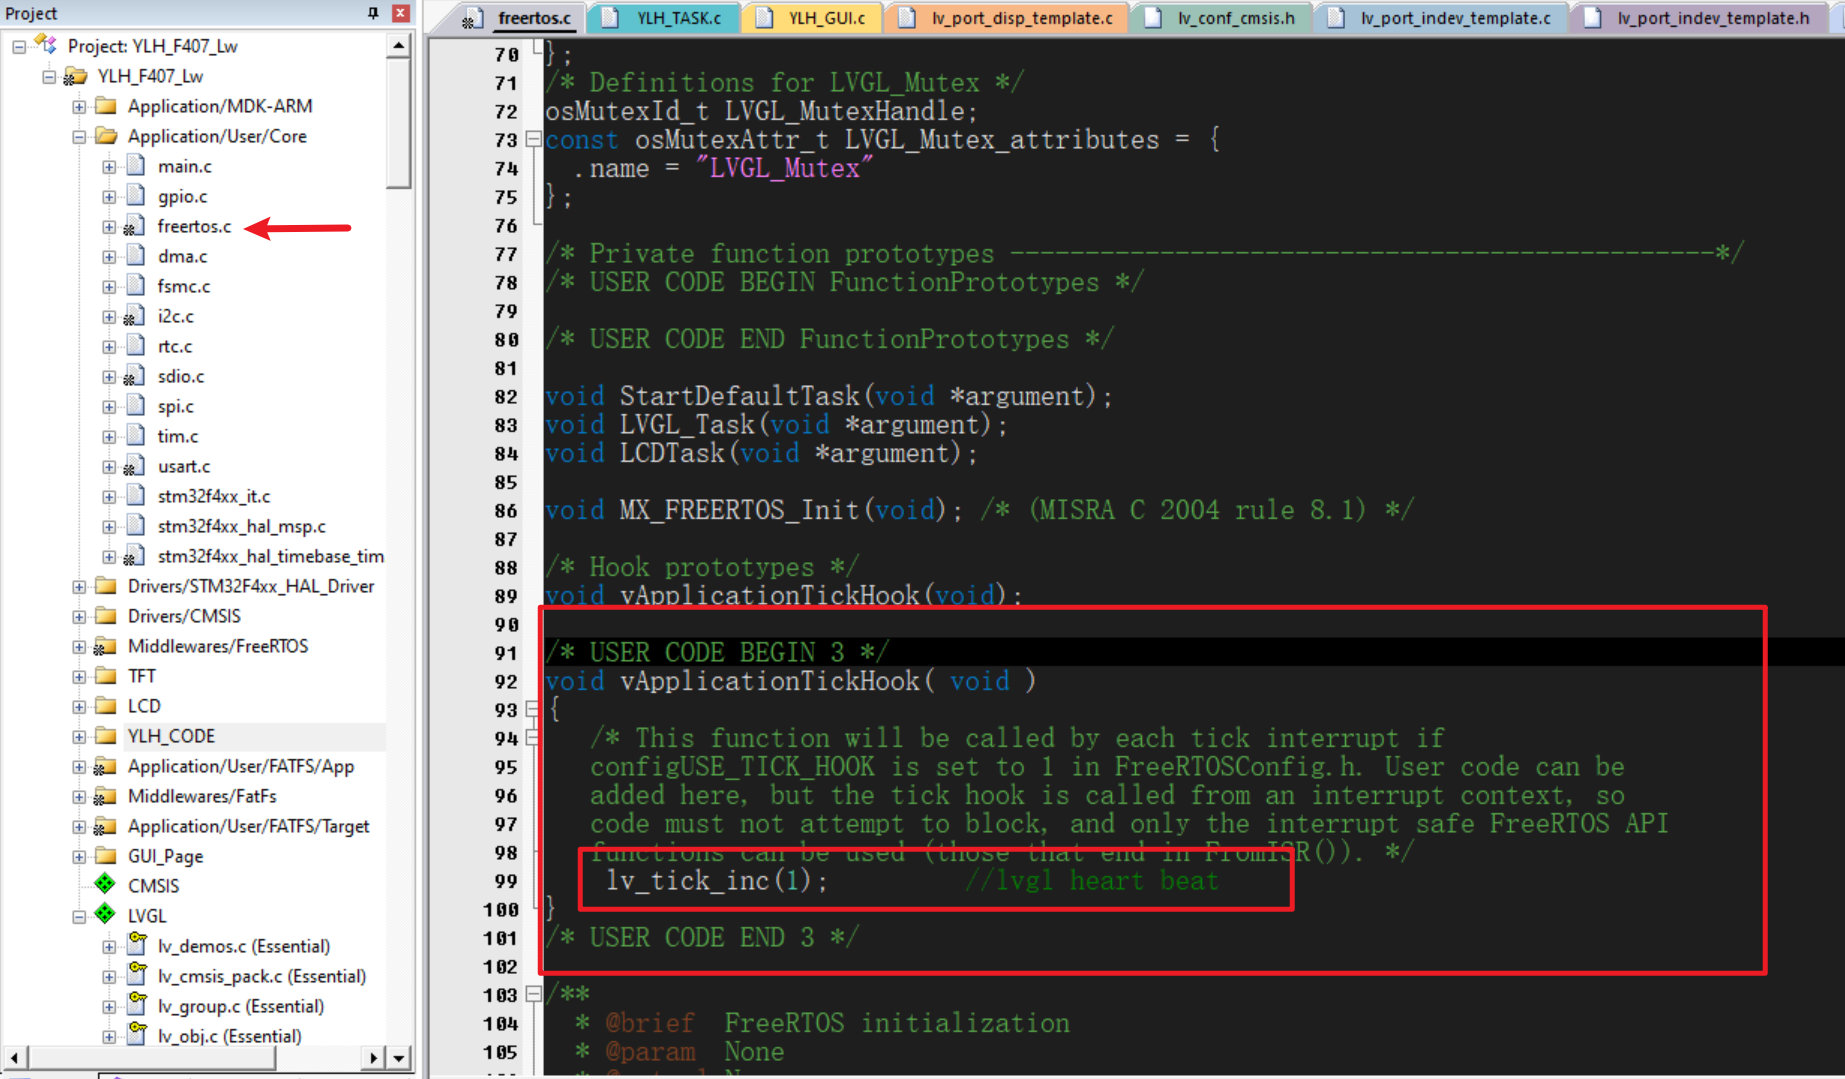Image resolution: width=1845 pixels, height=1079 pixels.
Task: Click the YLH_F407_Lw target icon
Action: [75, 76]
